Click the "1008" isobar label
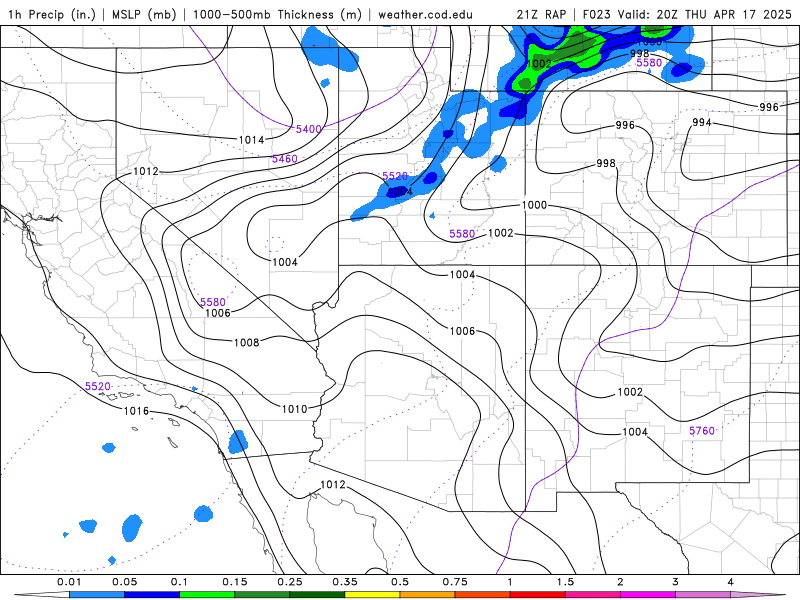Screen dimensions: 800x600 (246, 342)
